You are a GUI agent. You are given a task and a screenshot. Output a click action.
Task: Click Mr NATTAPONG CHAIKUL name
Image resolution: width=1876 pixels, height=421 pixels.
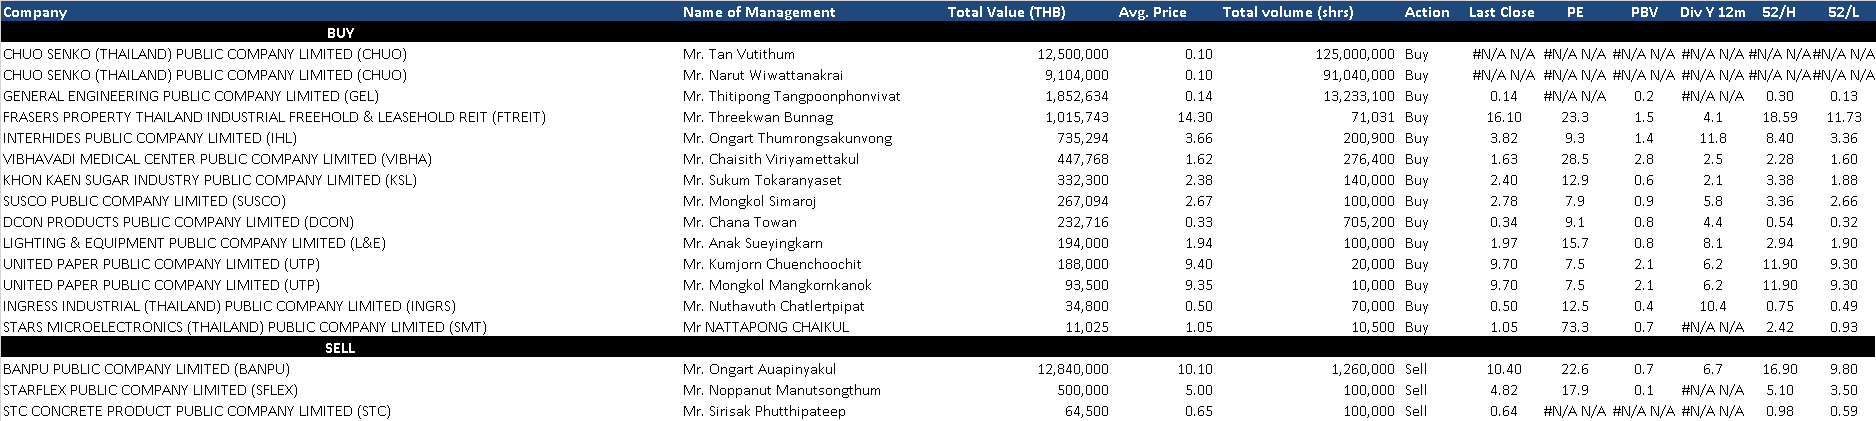(765, 327)
